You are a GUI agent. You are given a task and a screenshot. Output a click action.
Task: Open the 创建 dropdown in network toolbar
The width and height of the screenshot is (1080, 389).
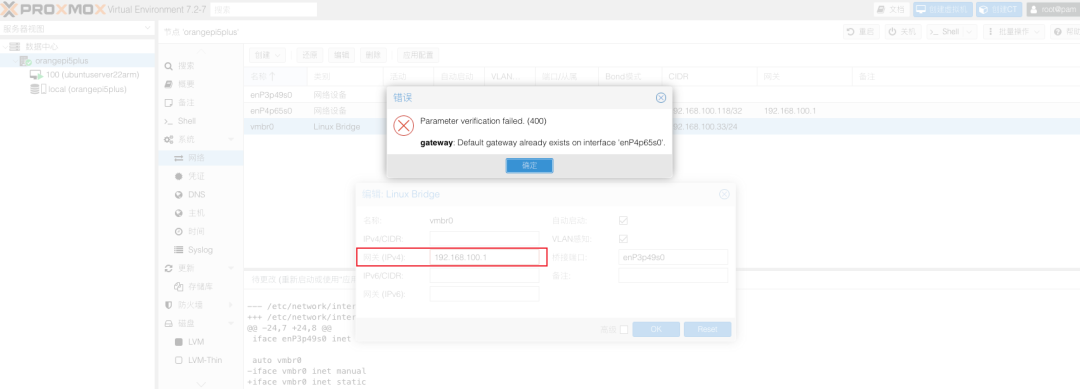click(x=267, y=55)
